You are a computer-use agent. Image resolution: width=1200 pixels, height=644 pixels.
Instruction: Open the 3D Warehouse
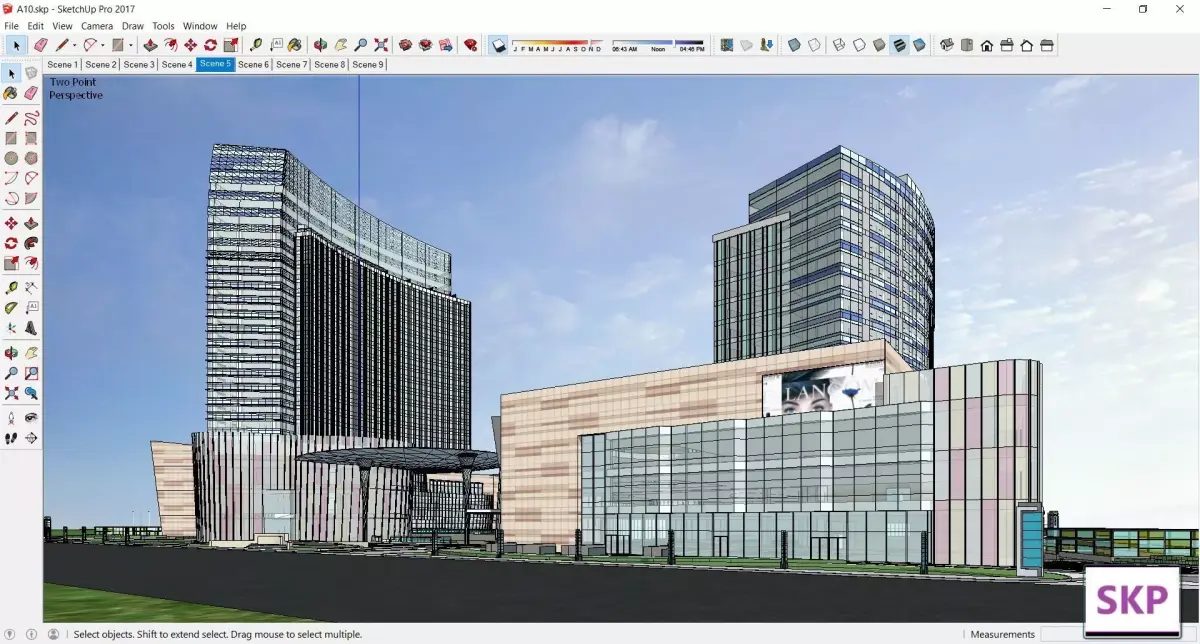(x=405, y=45)
